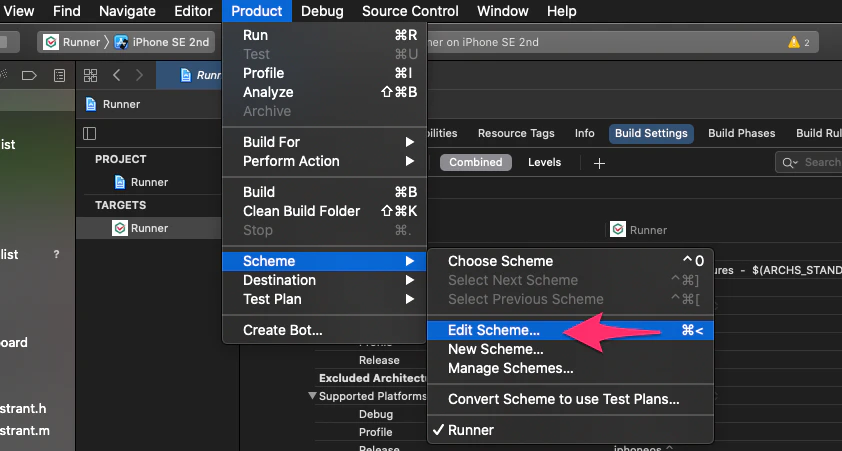The width and height of the screenshot is (842, 451).
Task: Select the Levels view filter
Action: point(545,162)
